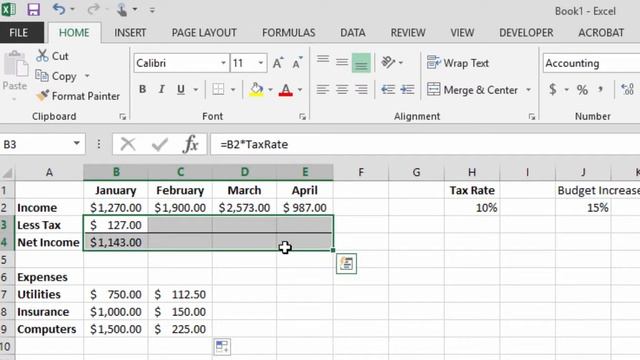Click the Comma Style icon
The width and height of the screenshot is (640, 360).
pos(600,89)
